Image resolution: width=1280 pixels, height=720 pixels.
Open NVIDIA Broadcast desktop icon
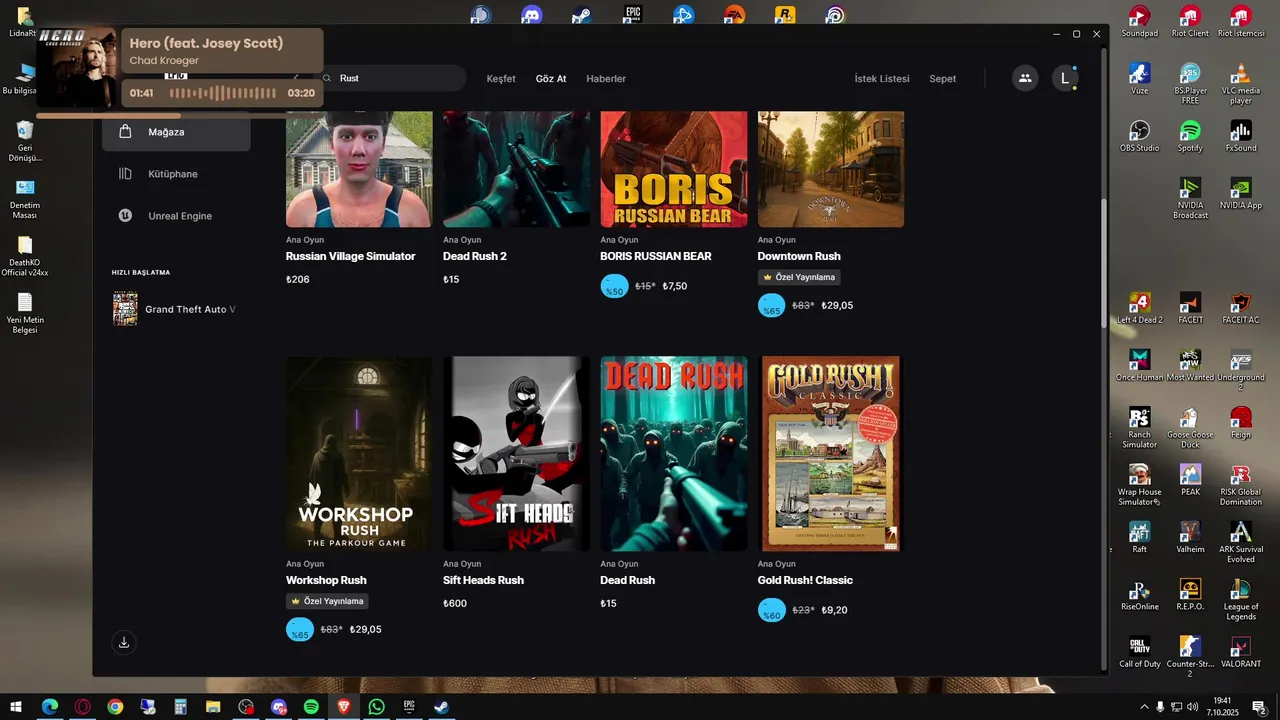(1190, 199)
